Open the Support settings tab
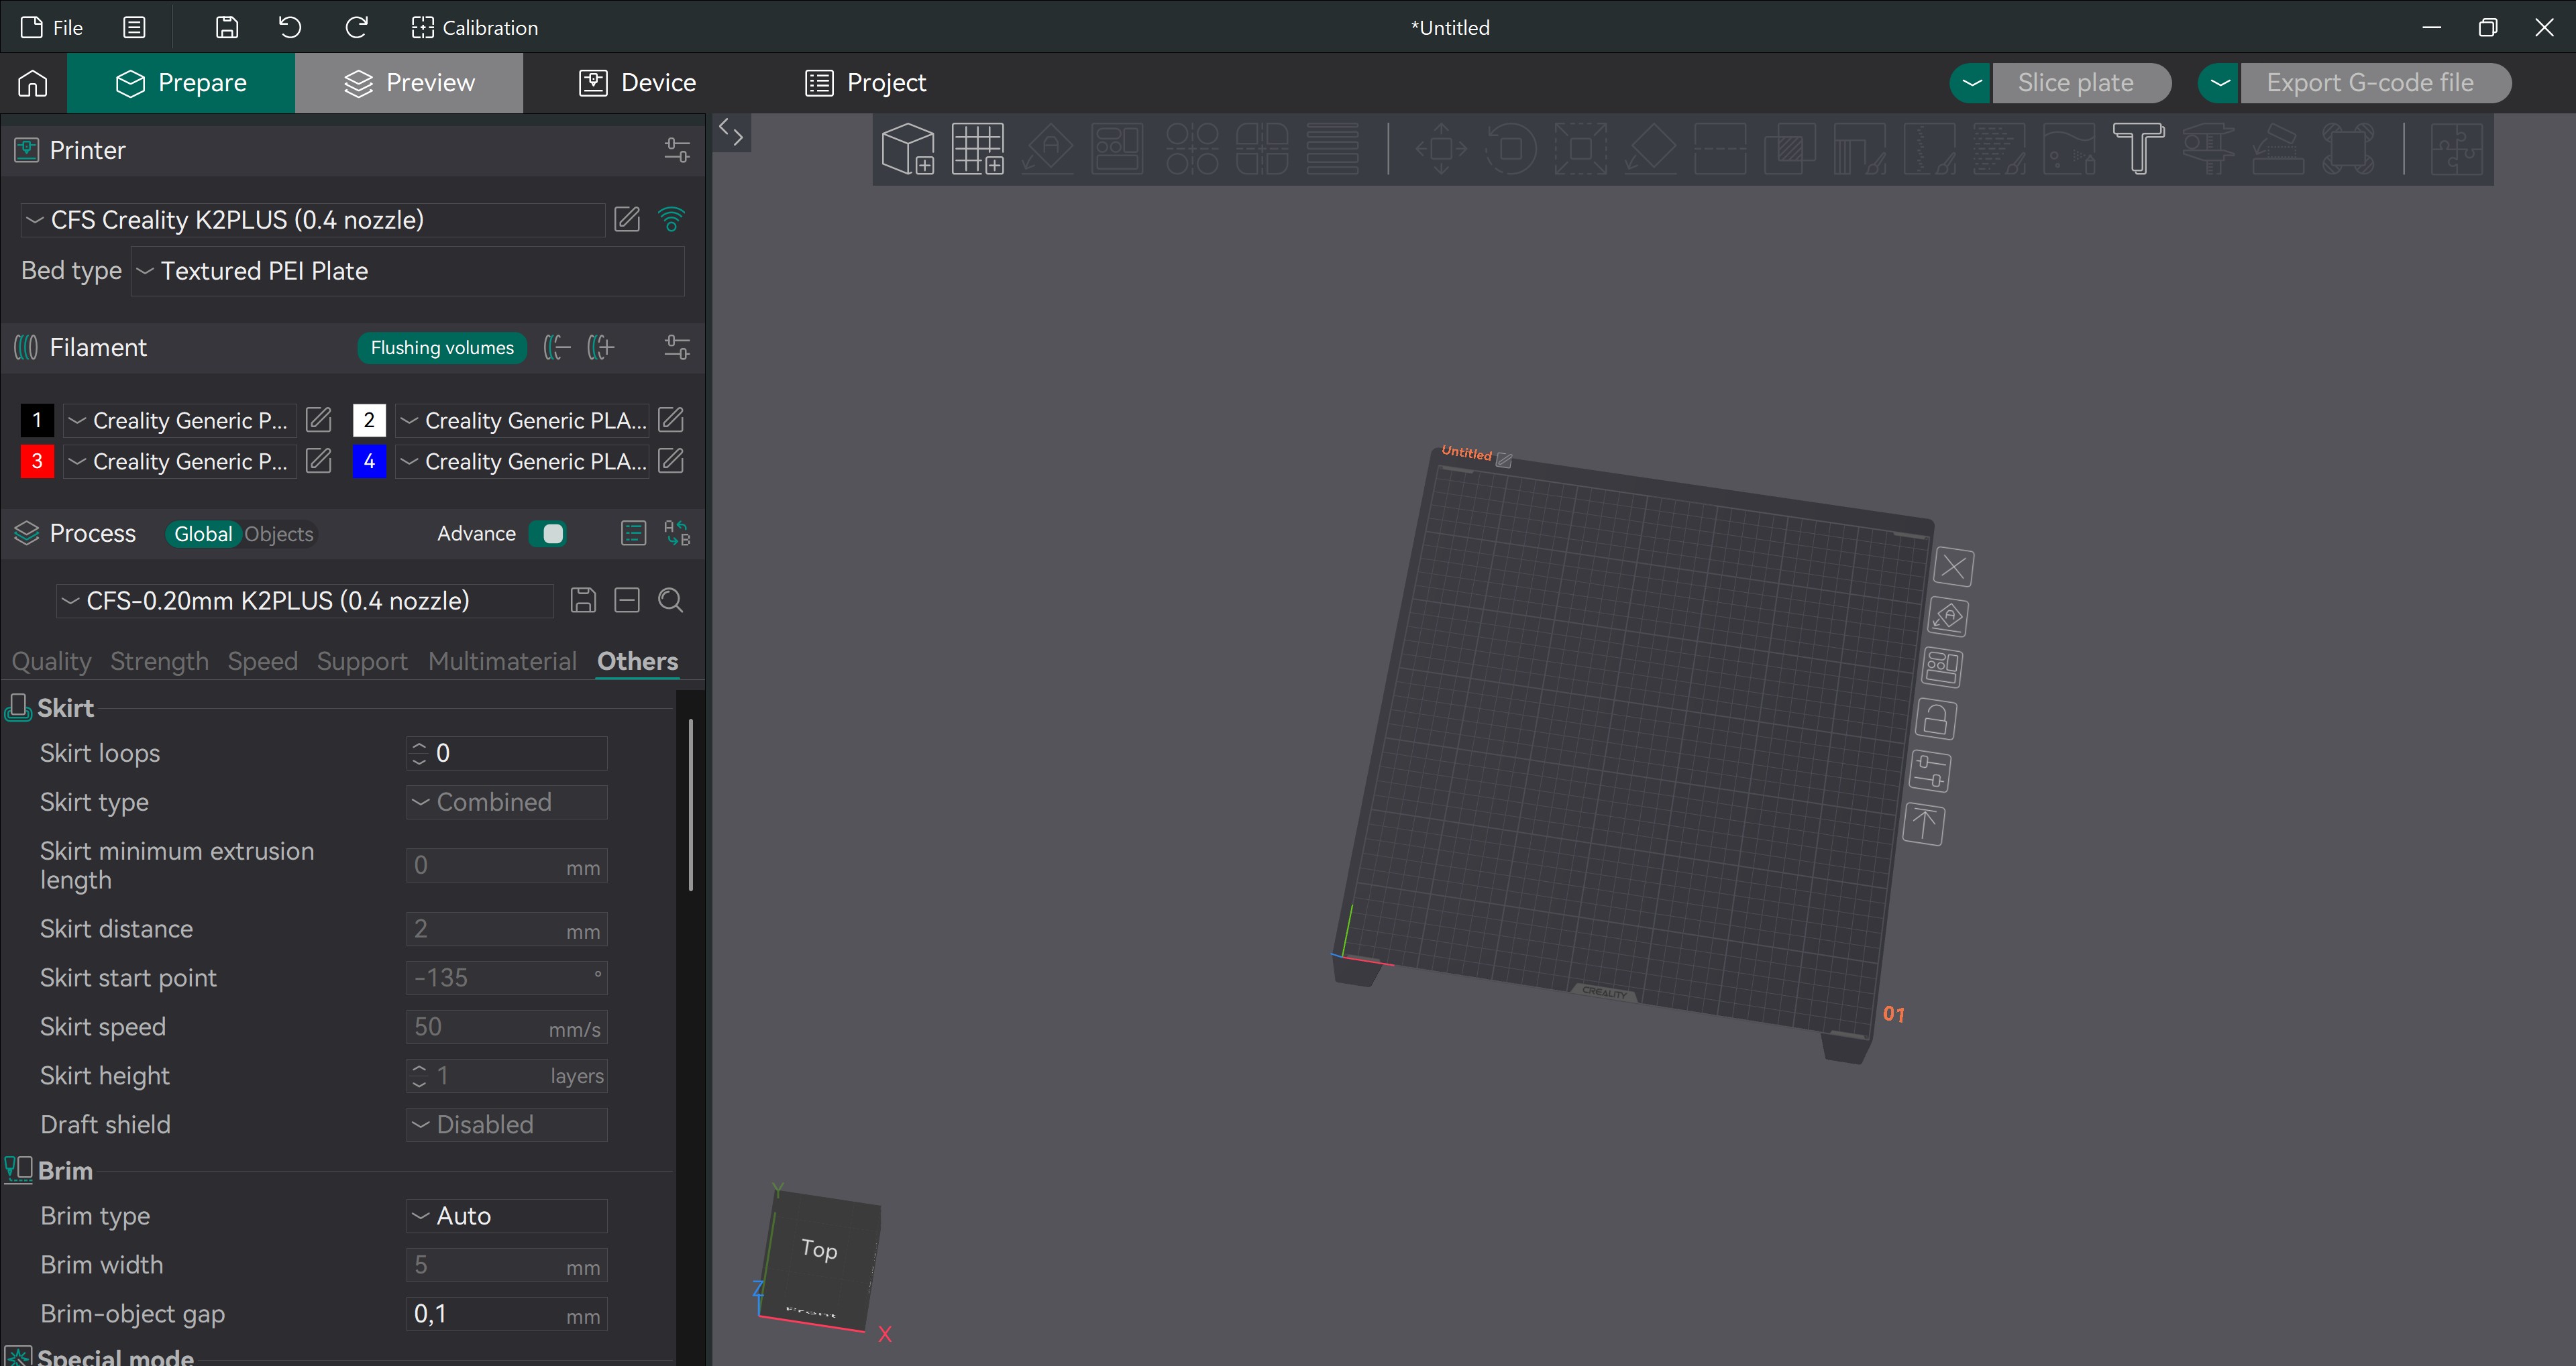Viewport: 2576px width, 1366px height. tap(362, 661)
